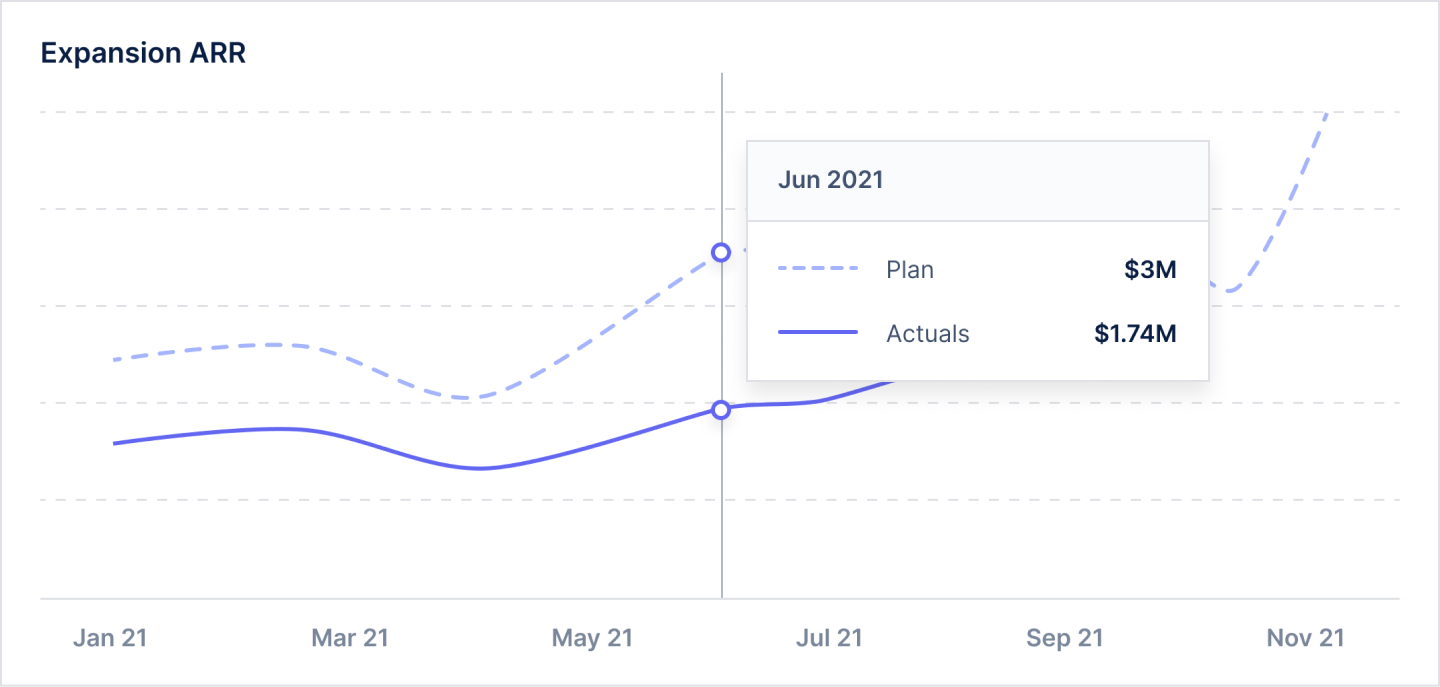Click the Plan data point marker on the crosshair
The width and height of the screenshot is (1440, 687).
721,252
